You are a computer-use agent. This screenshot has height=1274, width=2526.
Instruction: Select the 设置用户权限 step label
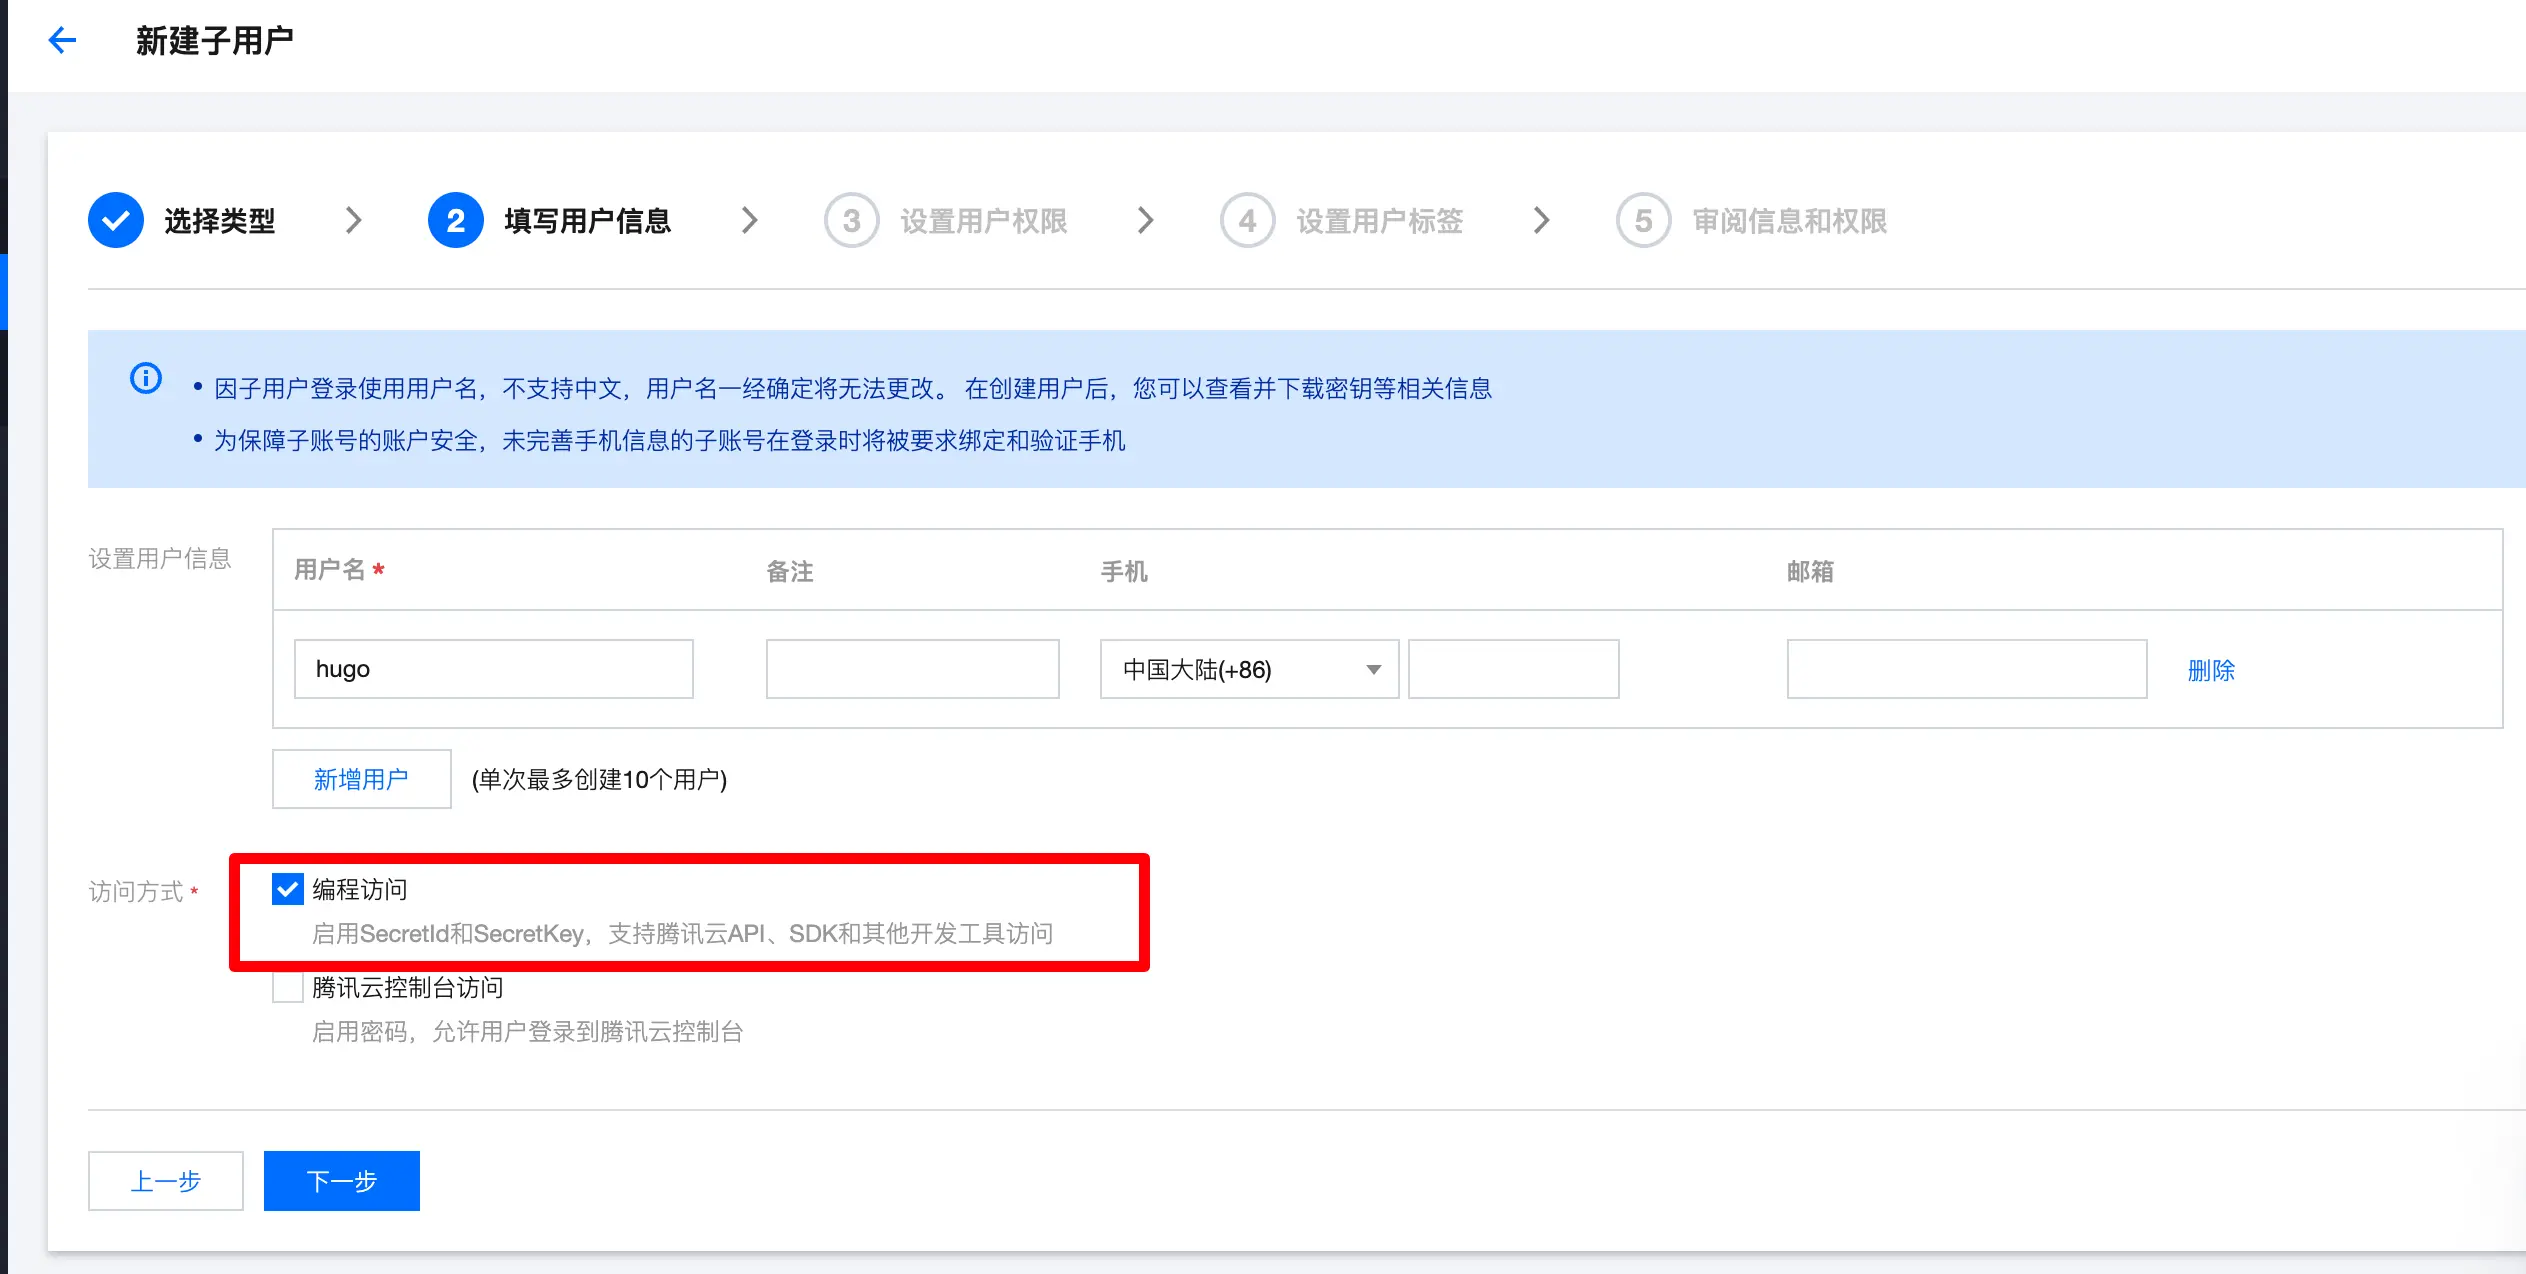983,220
